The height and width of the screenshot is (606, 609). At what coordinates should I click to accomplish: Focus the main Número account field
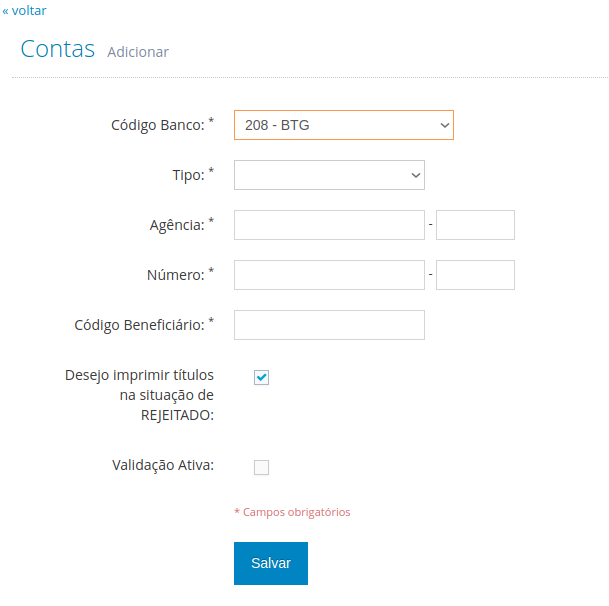[x=329, y=275]
